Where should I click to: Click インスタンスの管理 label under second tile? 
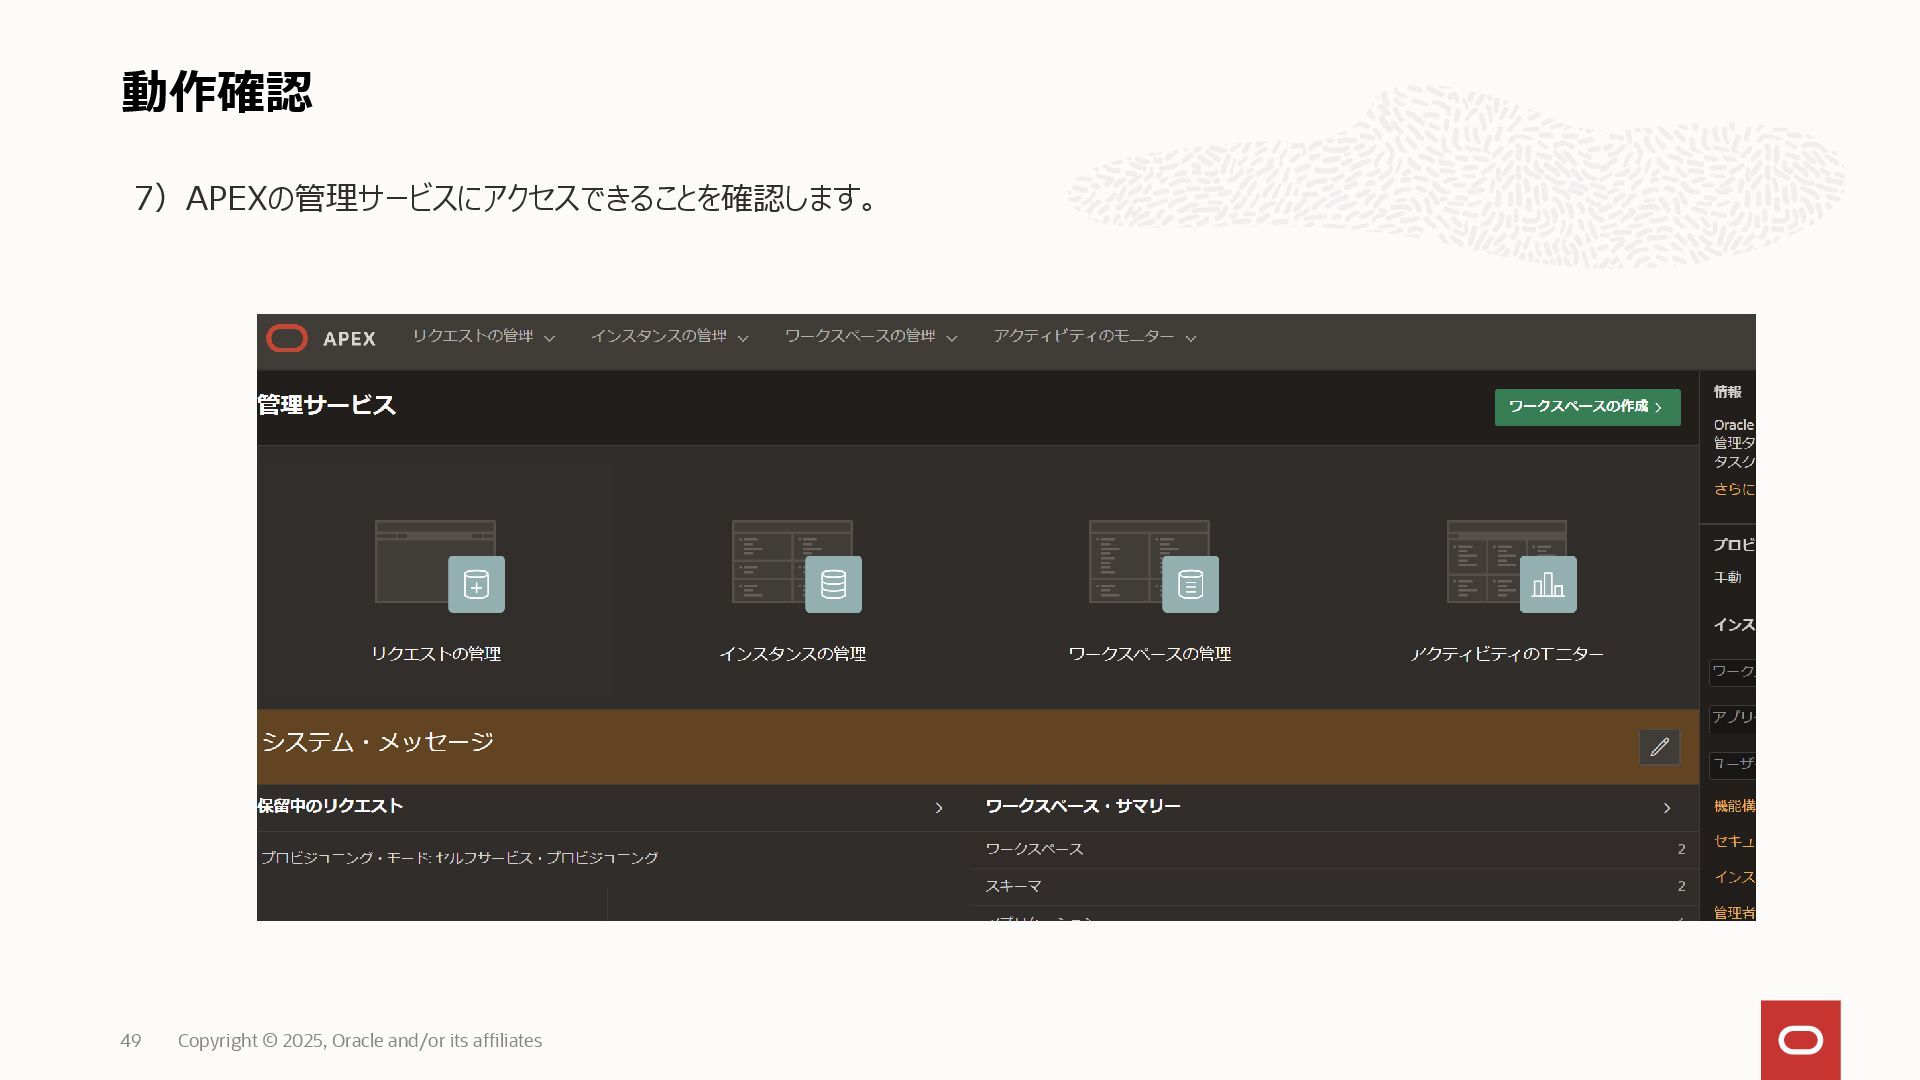[x=793, y=654]
